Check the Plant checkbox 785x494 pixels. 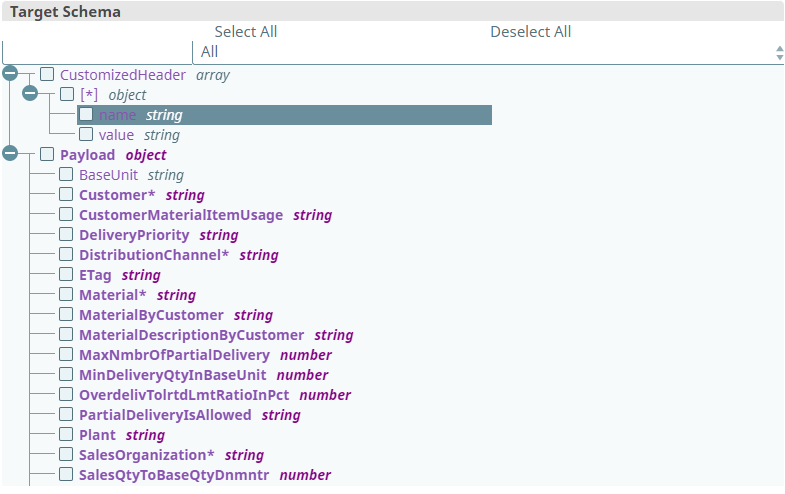click(x=66, y=434)
